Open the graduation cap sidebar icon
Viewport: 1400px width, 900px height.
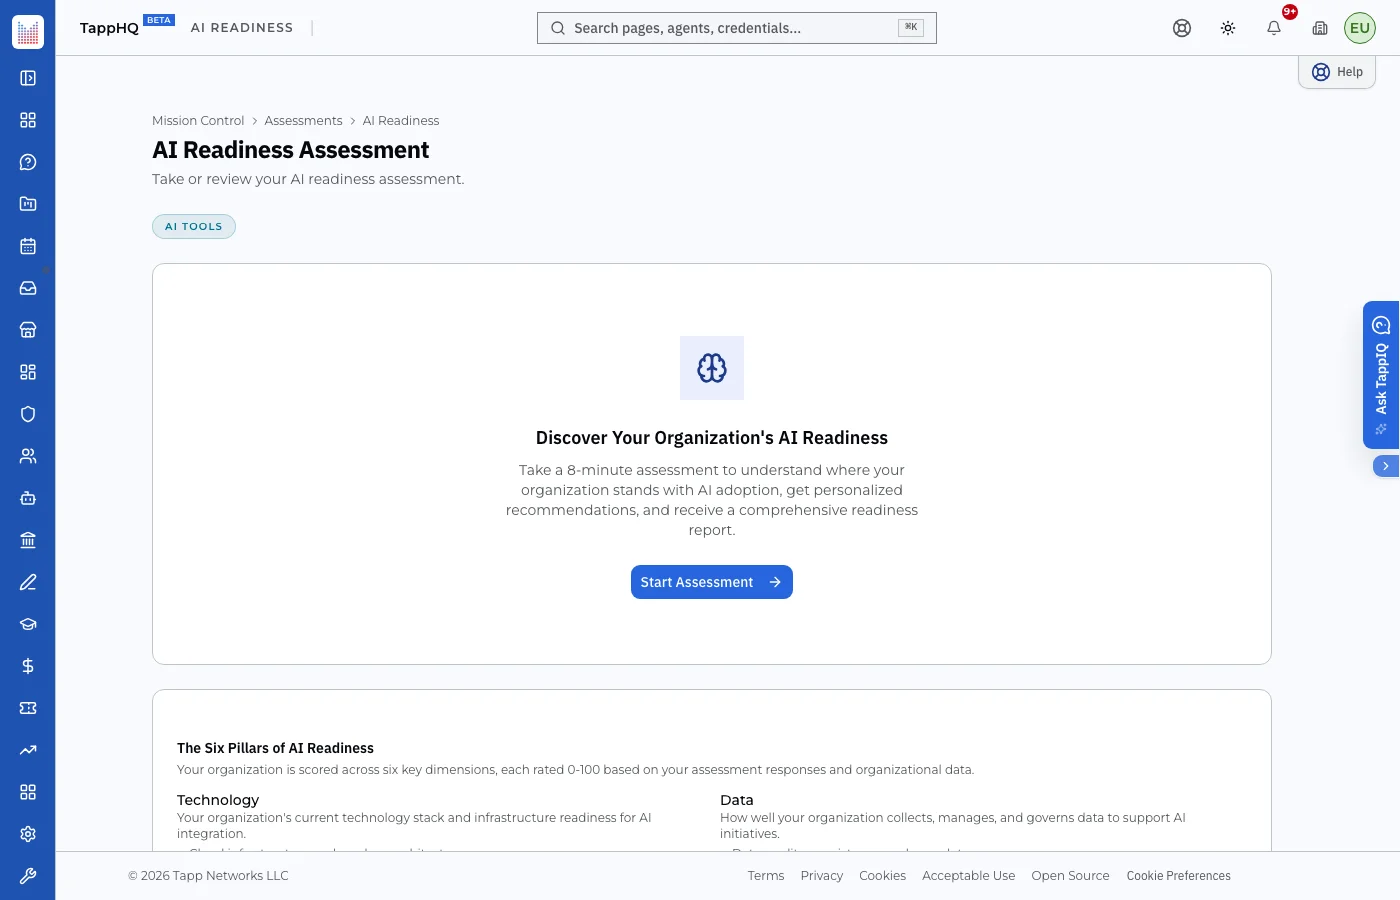28,624
